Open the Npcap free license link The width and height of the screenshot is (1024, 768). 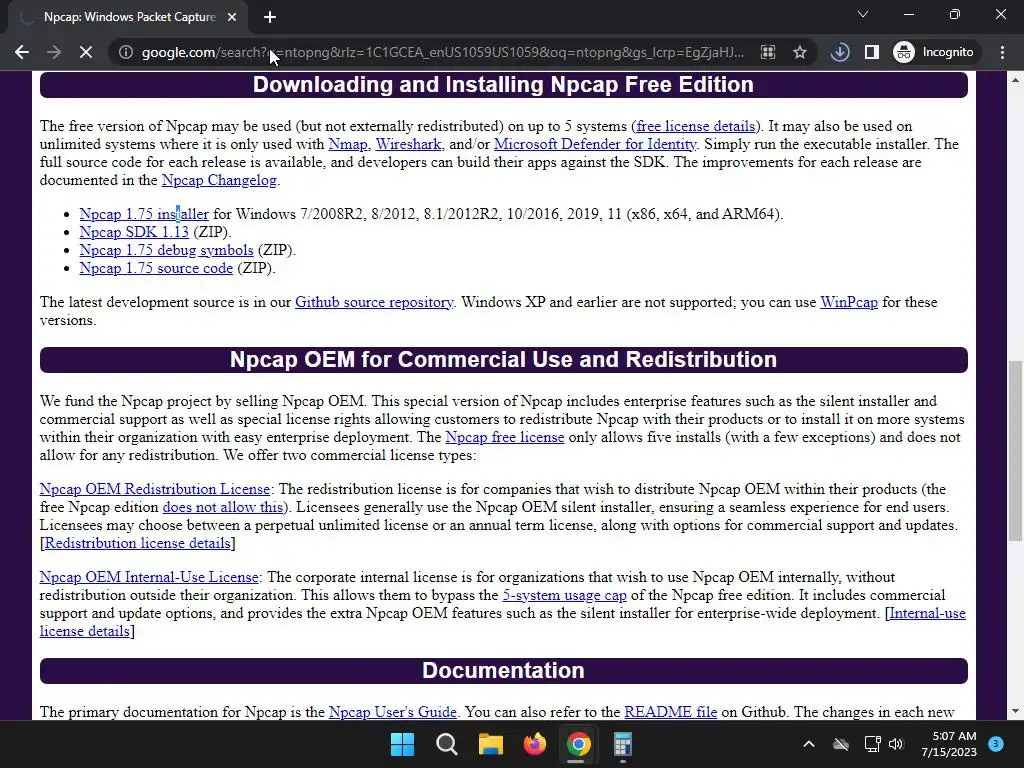coord(504,437)
